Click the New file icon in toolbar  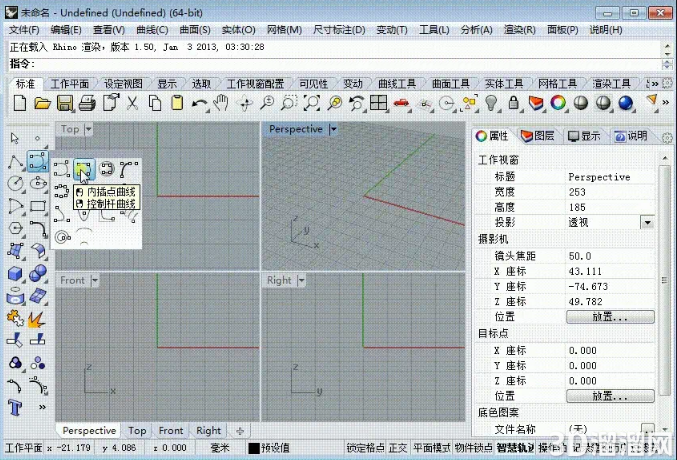(x=20, y=104)
